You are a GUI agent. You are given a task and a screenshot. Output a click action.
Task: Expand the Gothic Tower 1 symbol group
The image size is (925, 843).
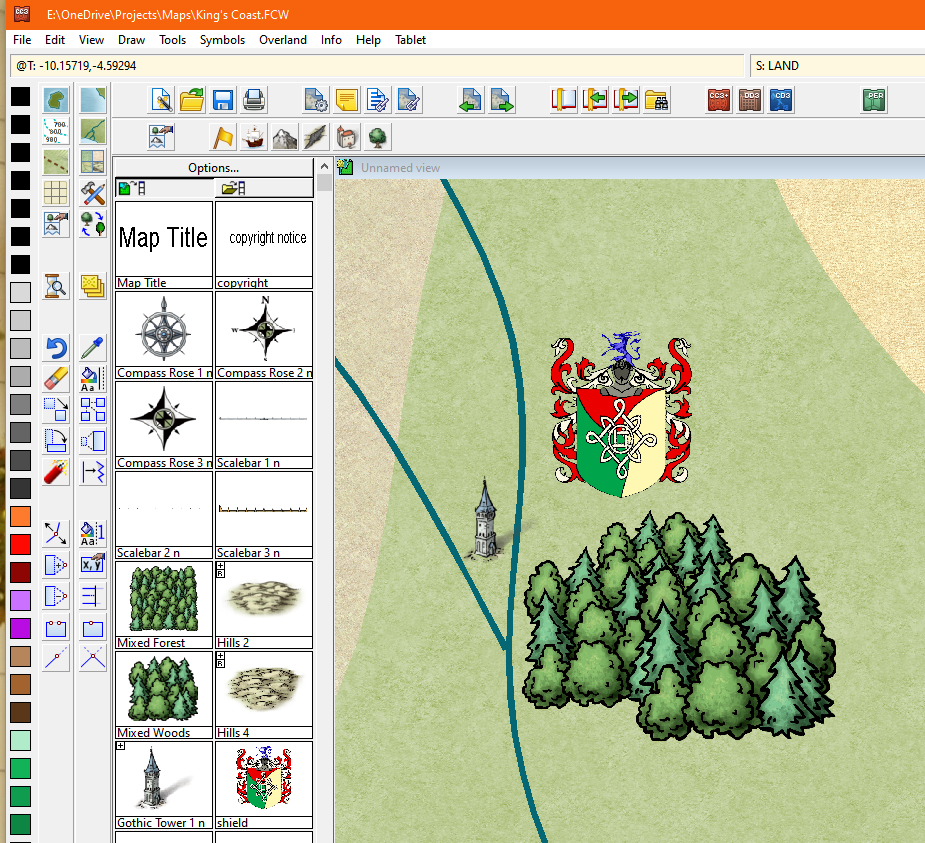click(121, 746)
